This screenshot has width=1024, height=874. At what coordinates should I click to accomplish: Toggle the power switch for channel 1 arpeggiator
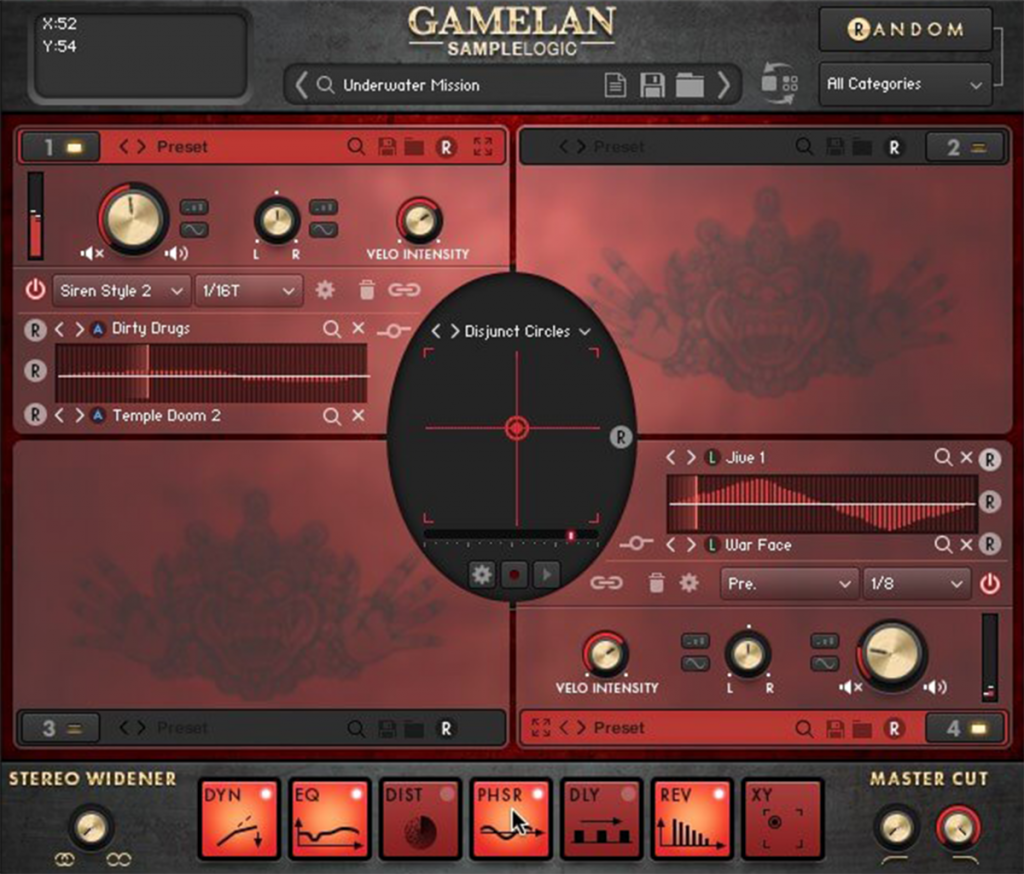pos(36,289)
